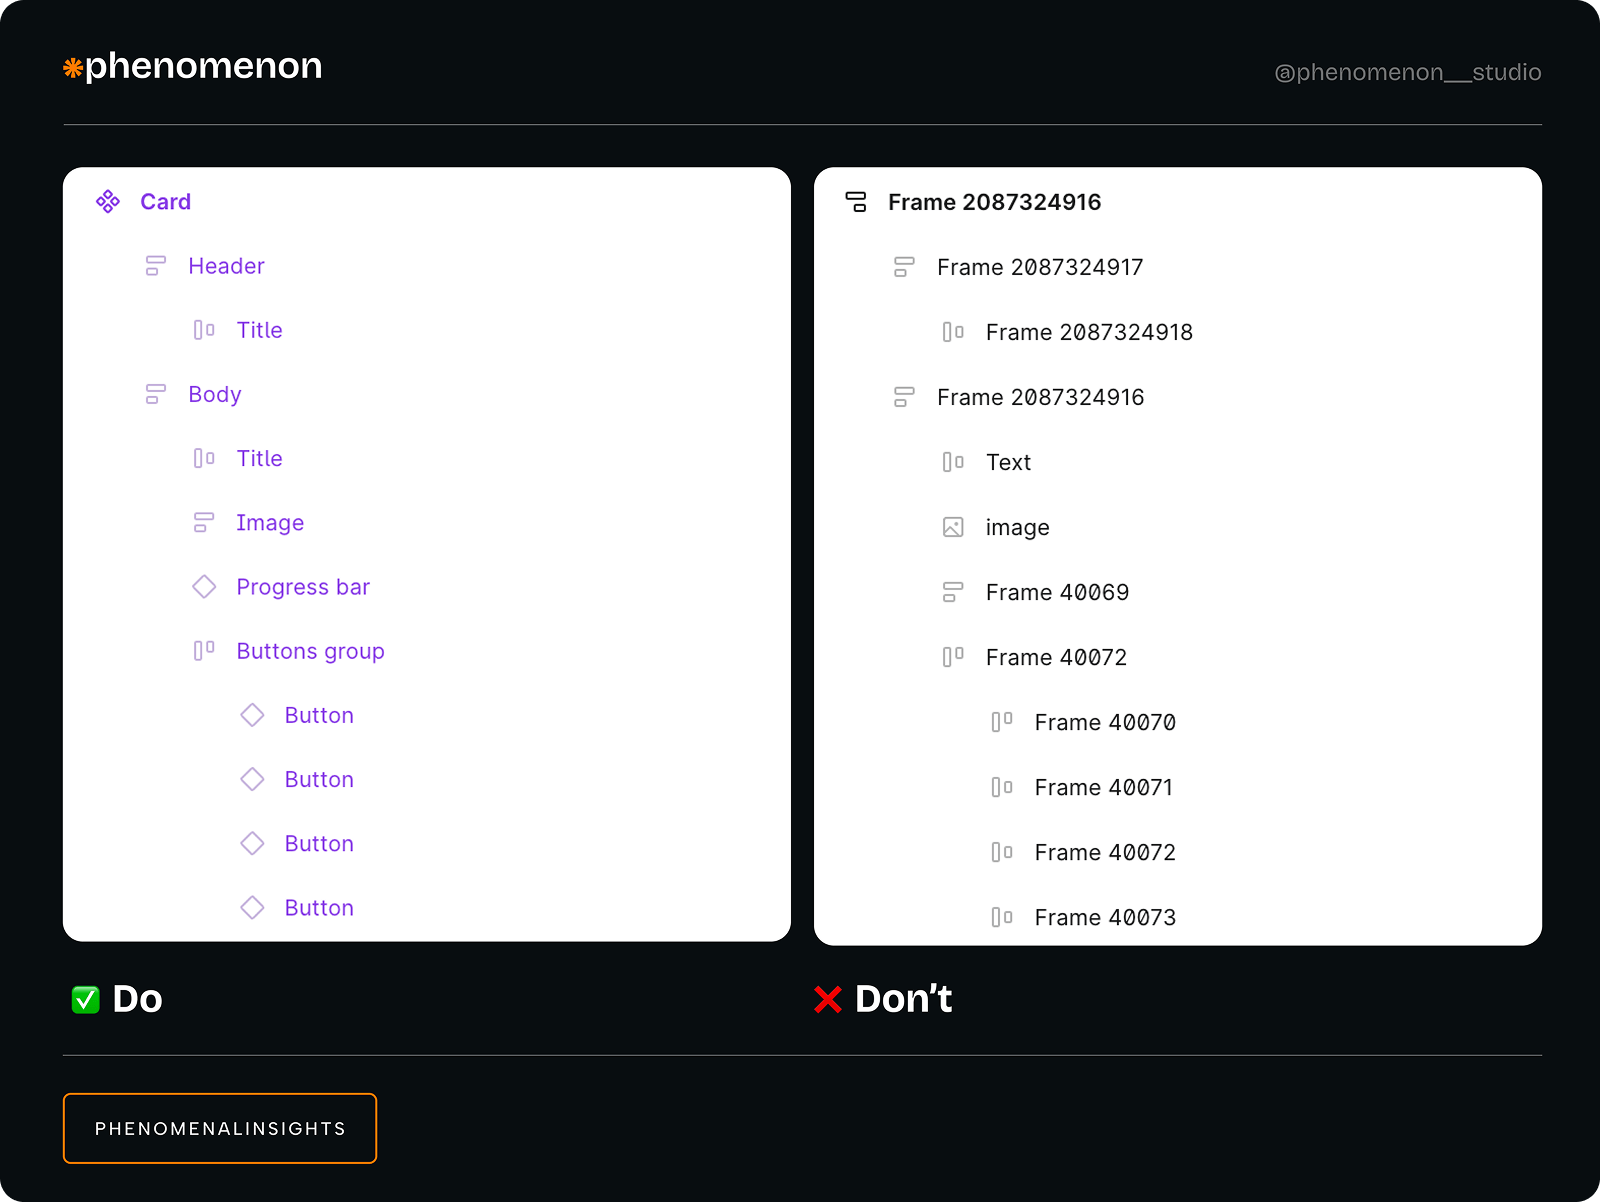Select the frame icon next to Image
The image size is (1600, 1202).
pos(204,522)
